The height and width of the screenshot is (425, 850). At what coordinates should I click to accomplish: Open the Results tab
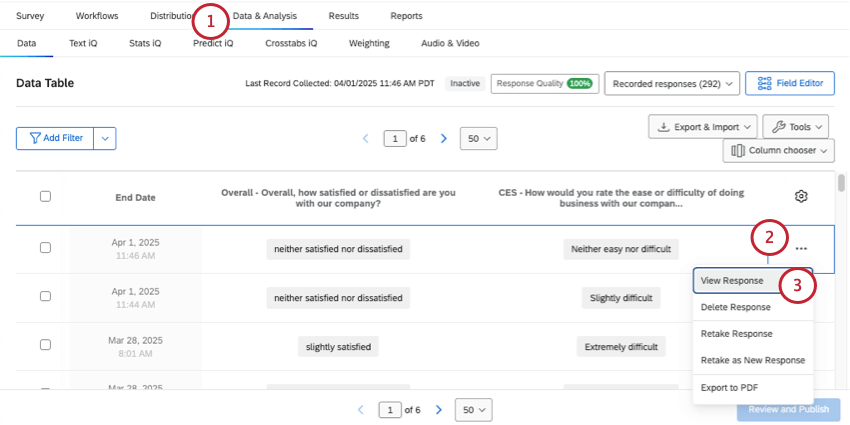coord(344,16)
